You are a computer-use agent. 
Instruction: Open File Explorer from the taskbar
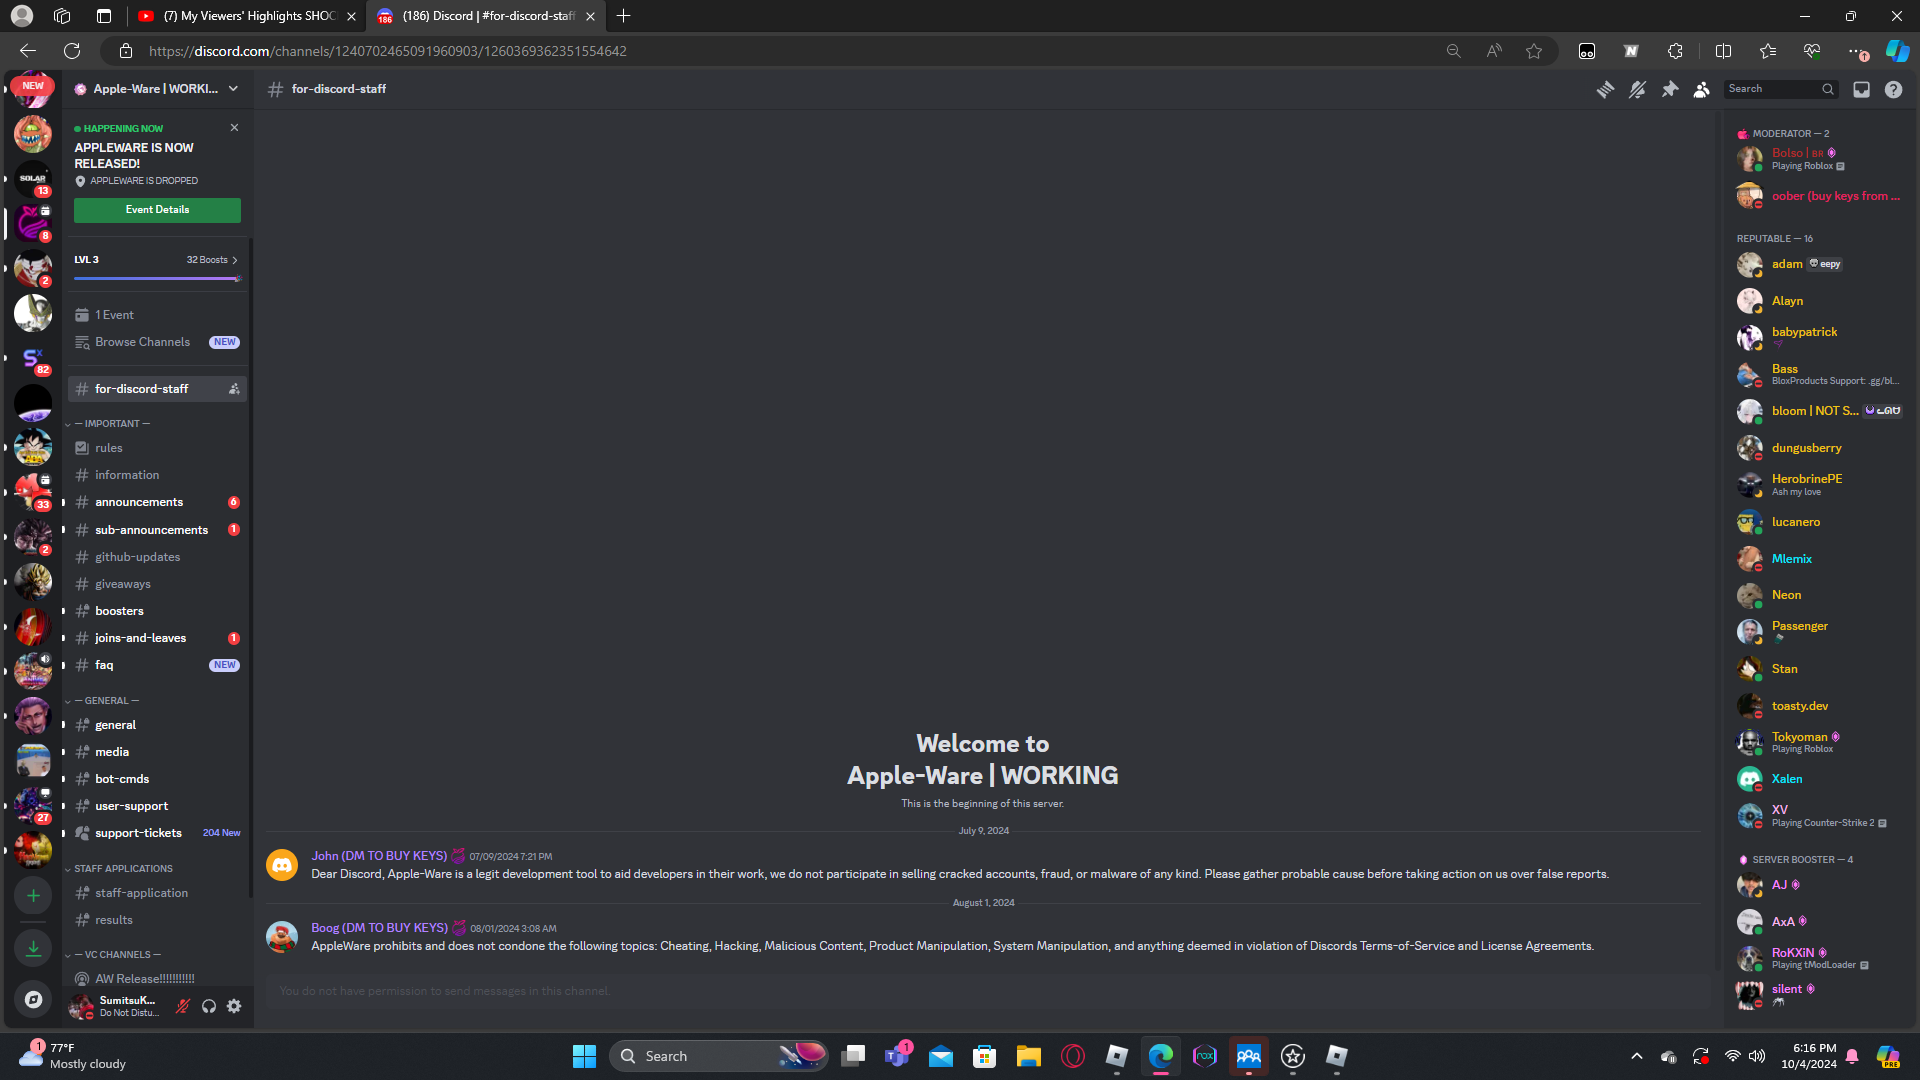(1029, 1056)
